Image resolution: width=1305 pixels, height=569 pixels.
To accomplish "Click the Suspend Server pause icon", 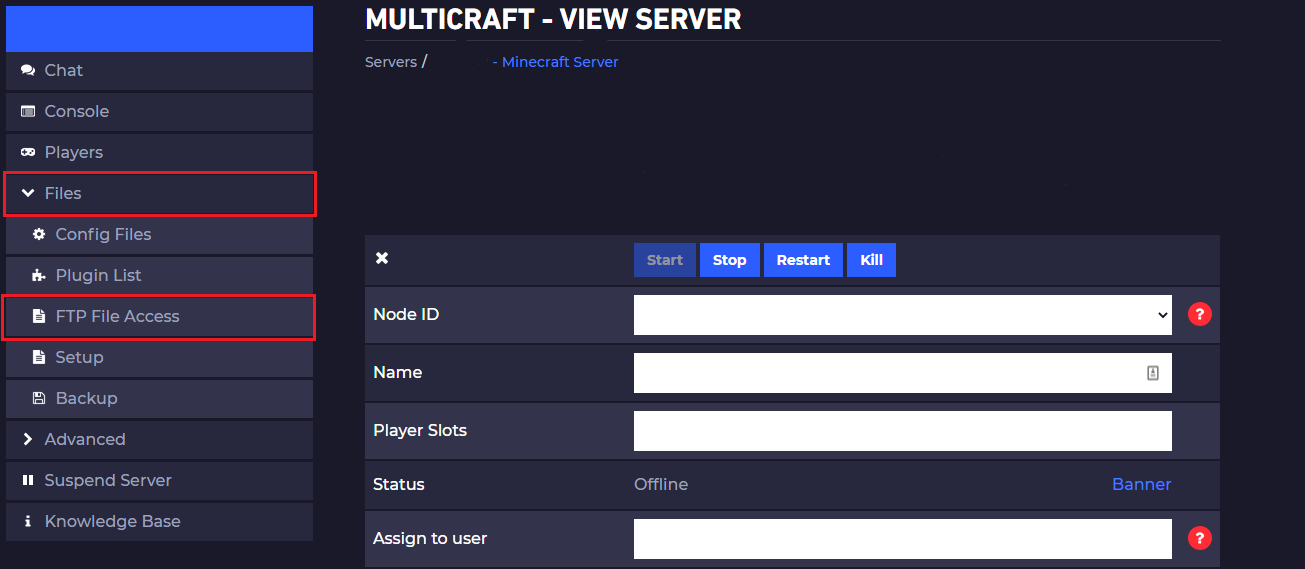I will [28, 480].
